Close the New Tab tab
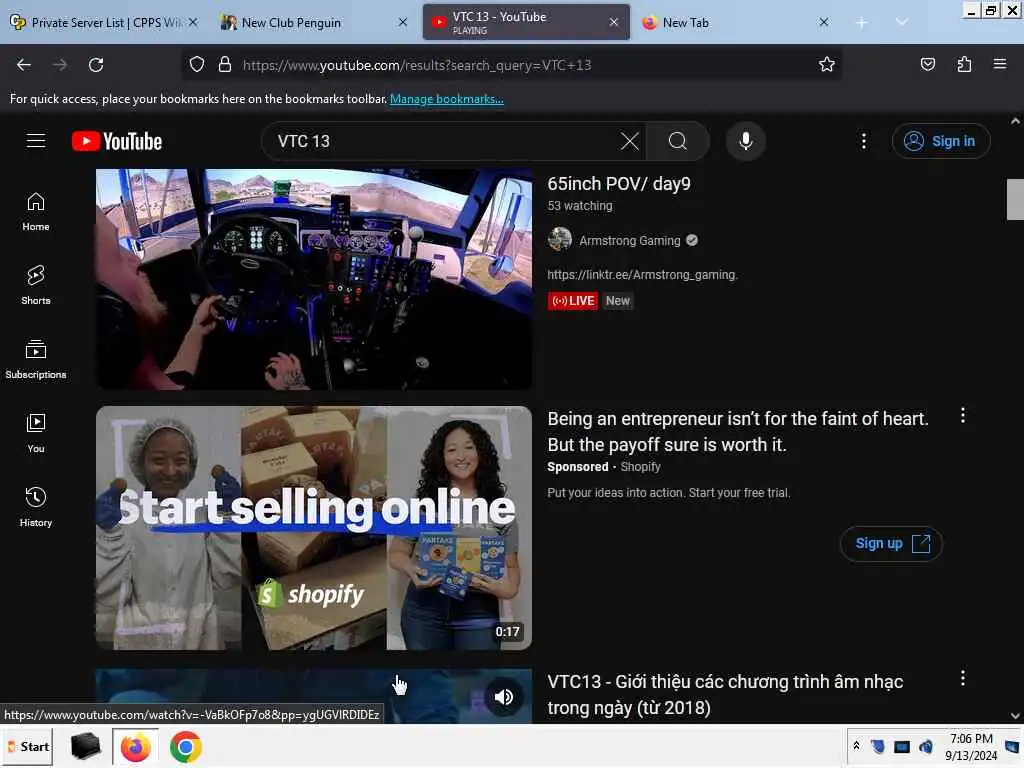The image size is (1024, 768). (824, 22)
